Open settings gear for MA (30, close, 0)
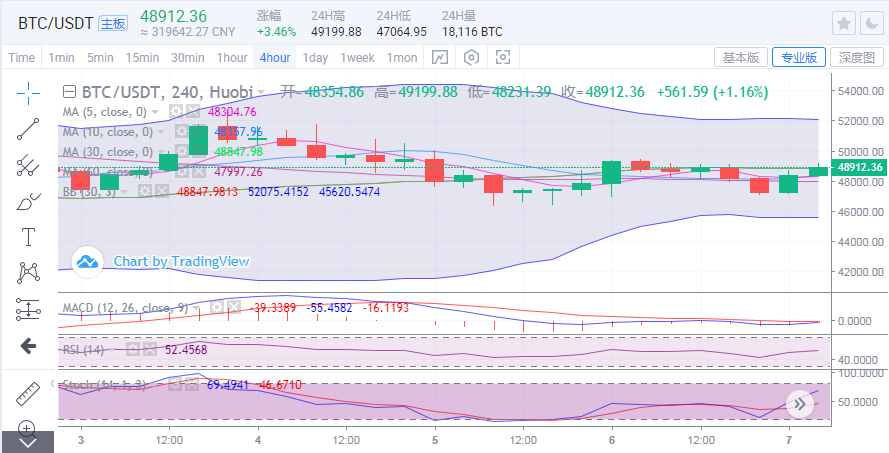The image size is (889, 453). click(x=181, y=151)
